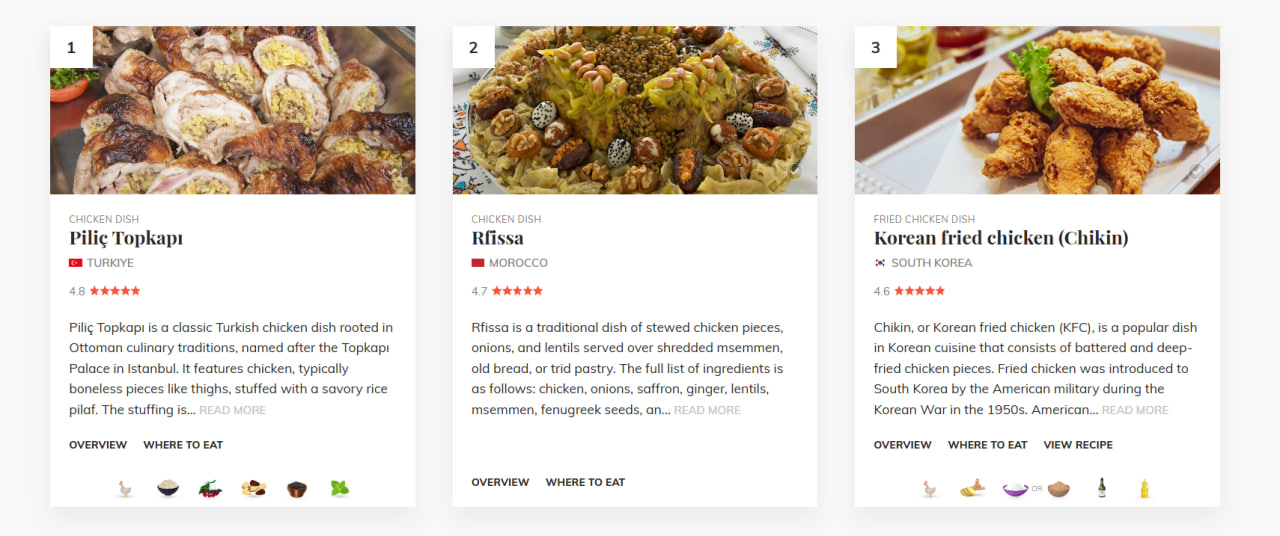Screen dimensions: 1280x536
Task: Click the Morocco country label
Action: tap(518, 263)
